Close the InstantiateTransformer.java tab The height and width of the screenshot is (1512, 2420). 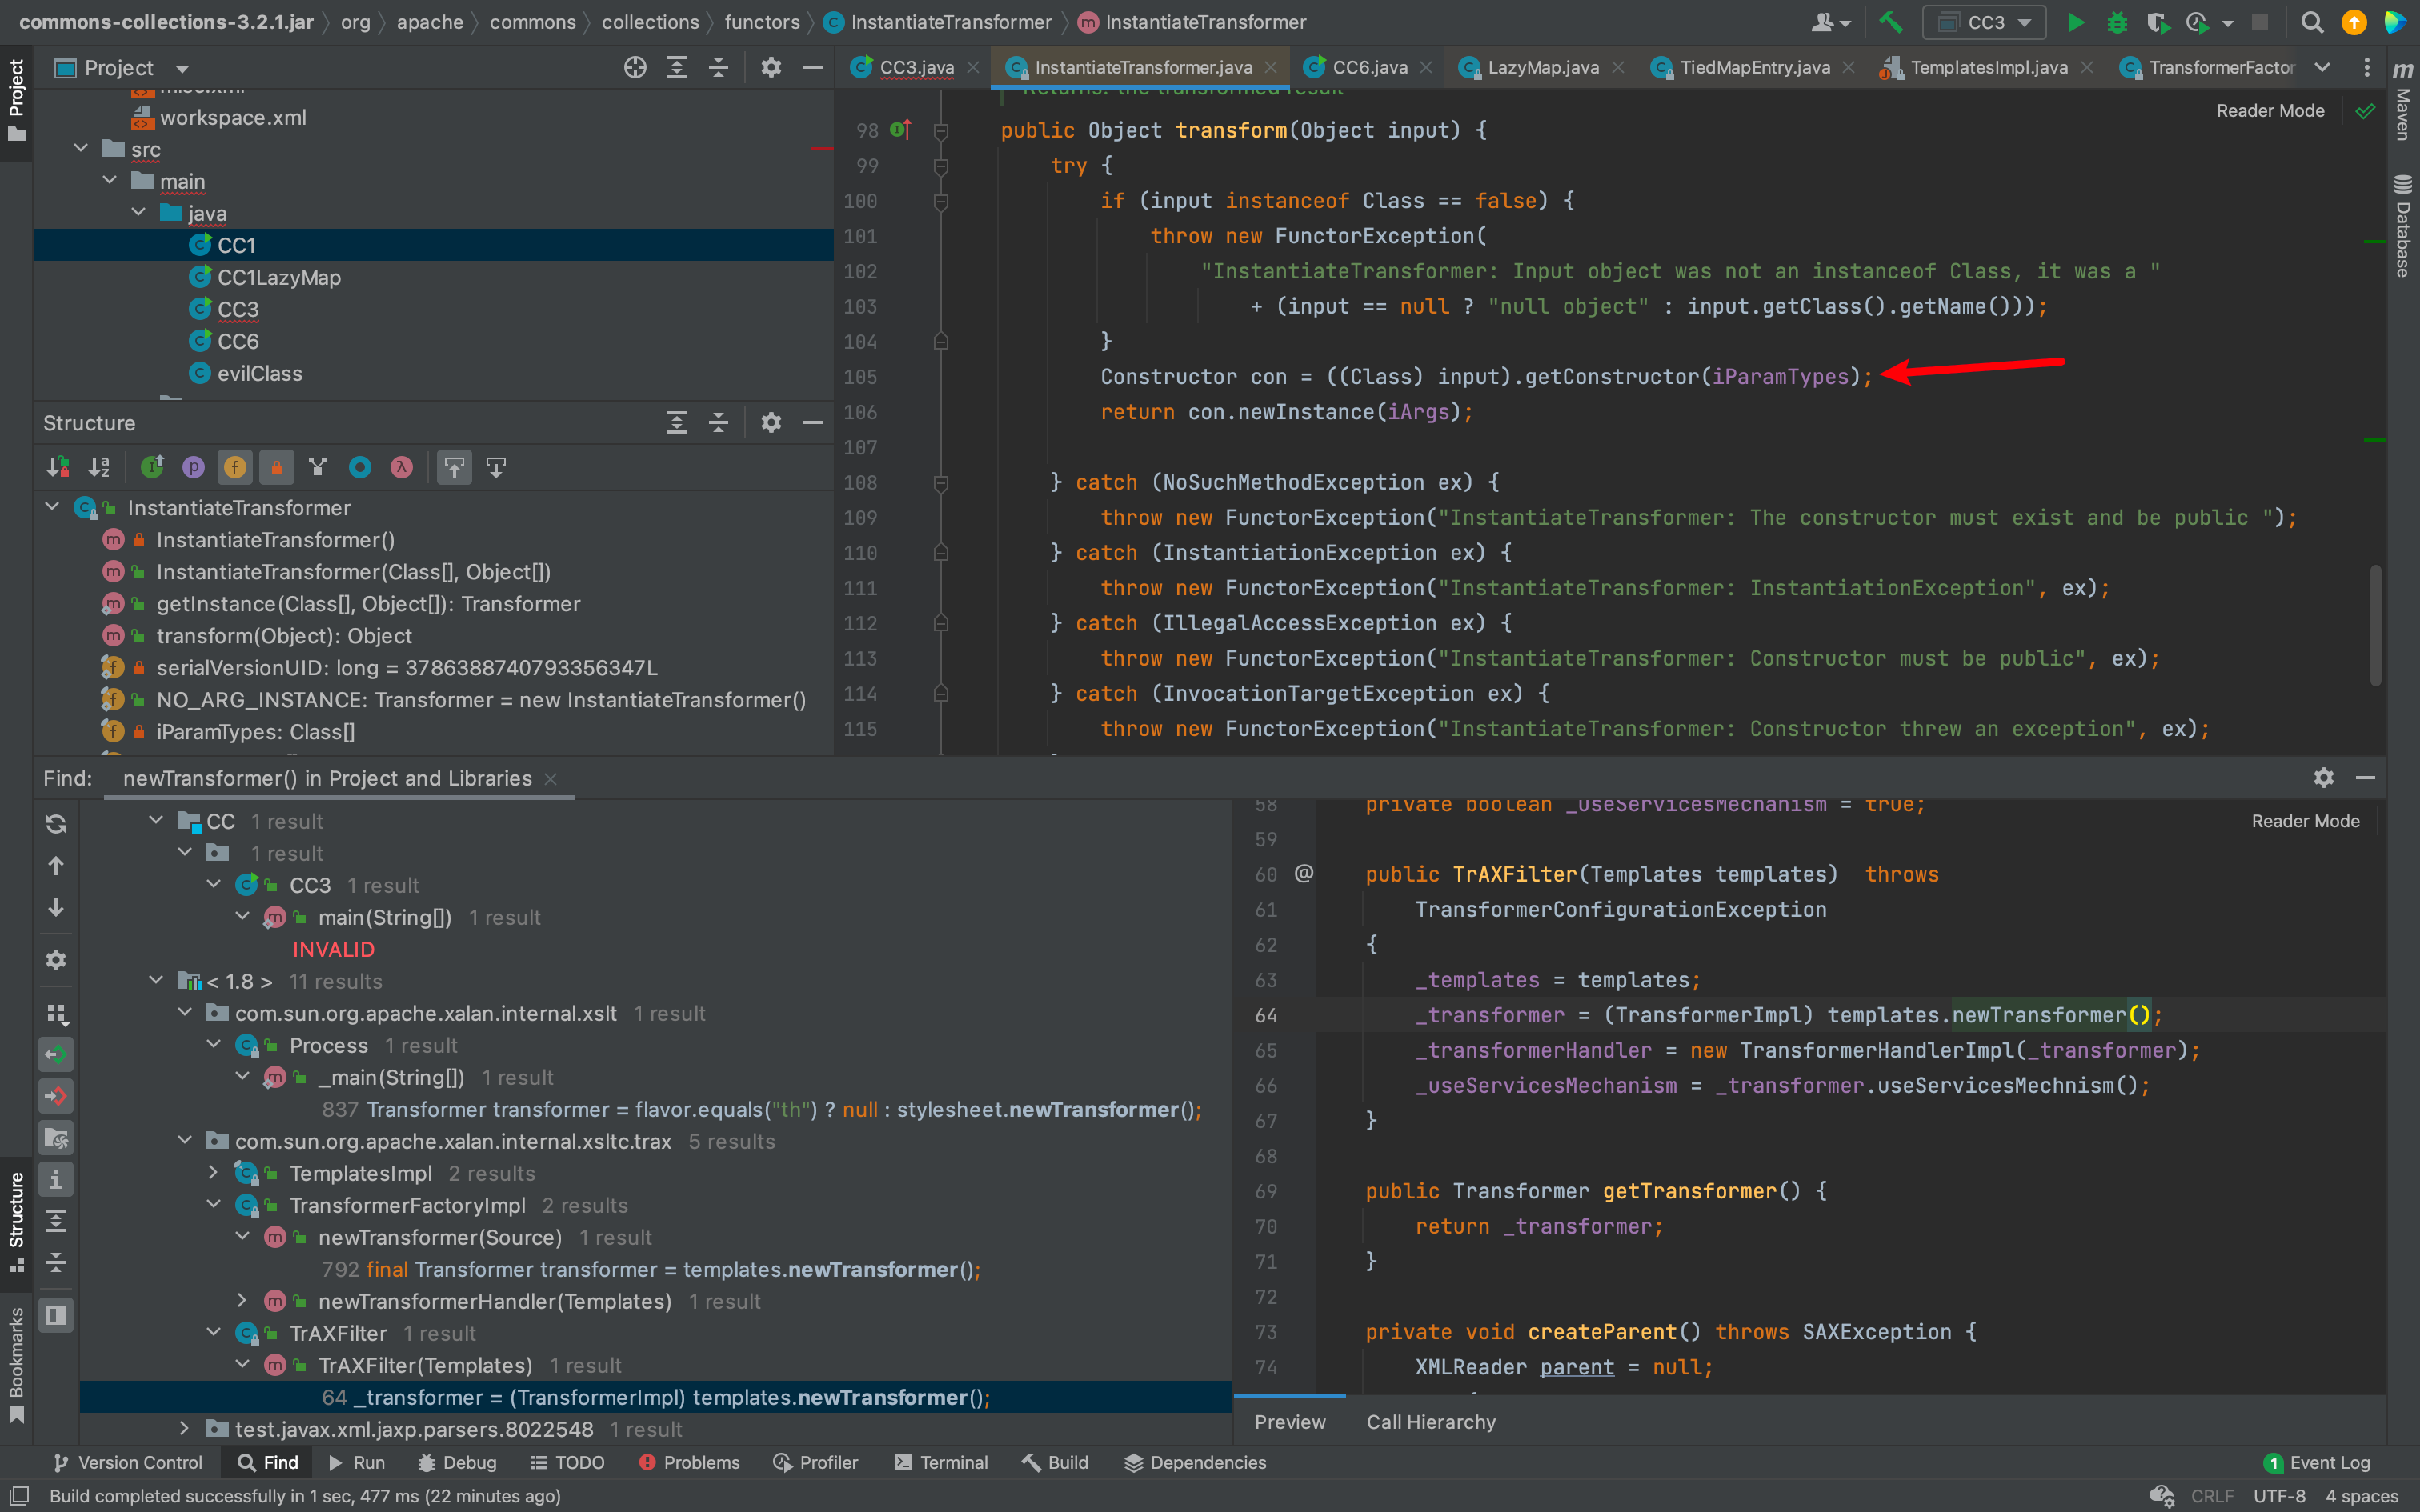click(1270, 67)
